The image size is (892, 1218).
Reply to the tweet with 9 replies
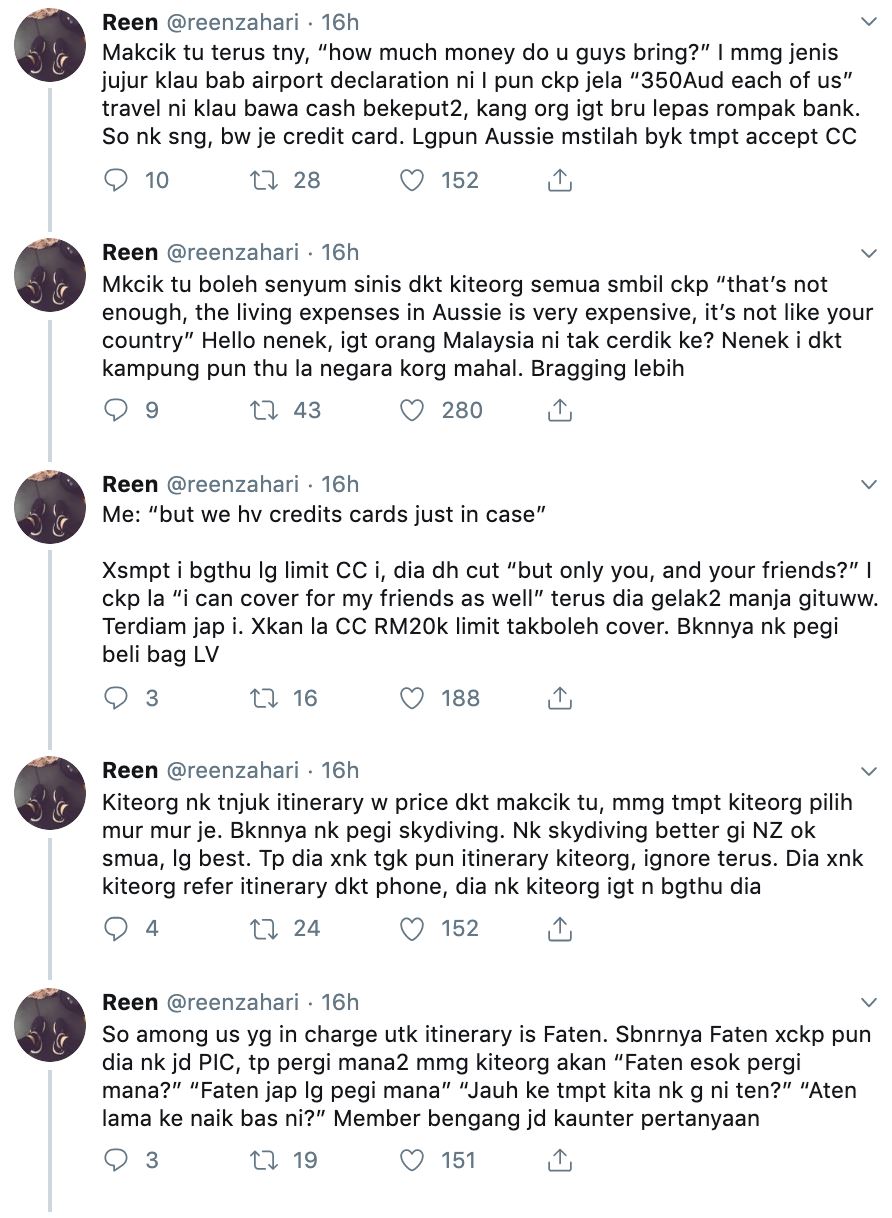tap(117, 410)
